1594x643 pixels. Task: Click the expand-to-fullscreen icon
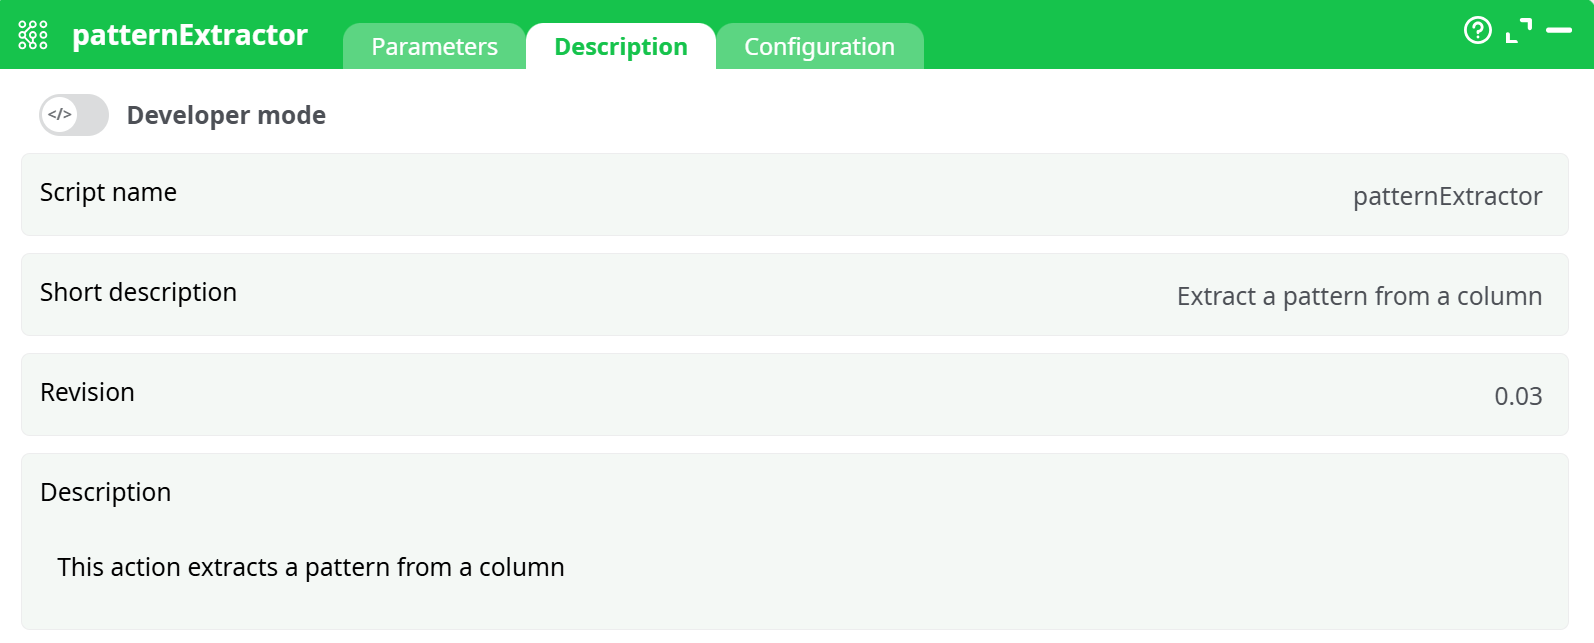tap(1519, 30)
